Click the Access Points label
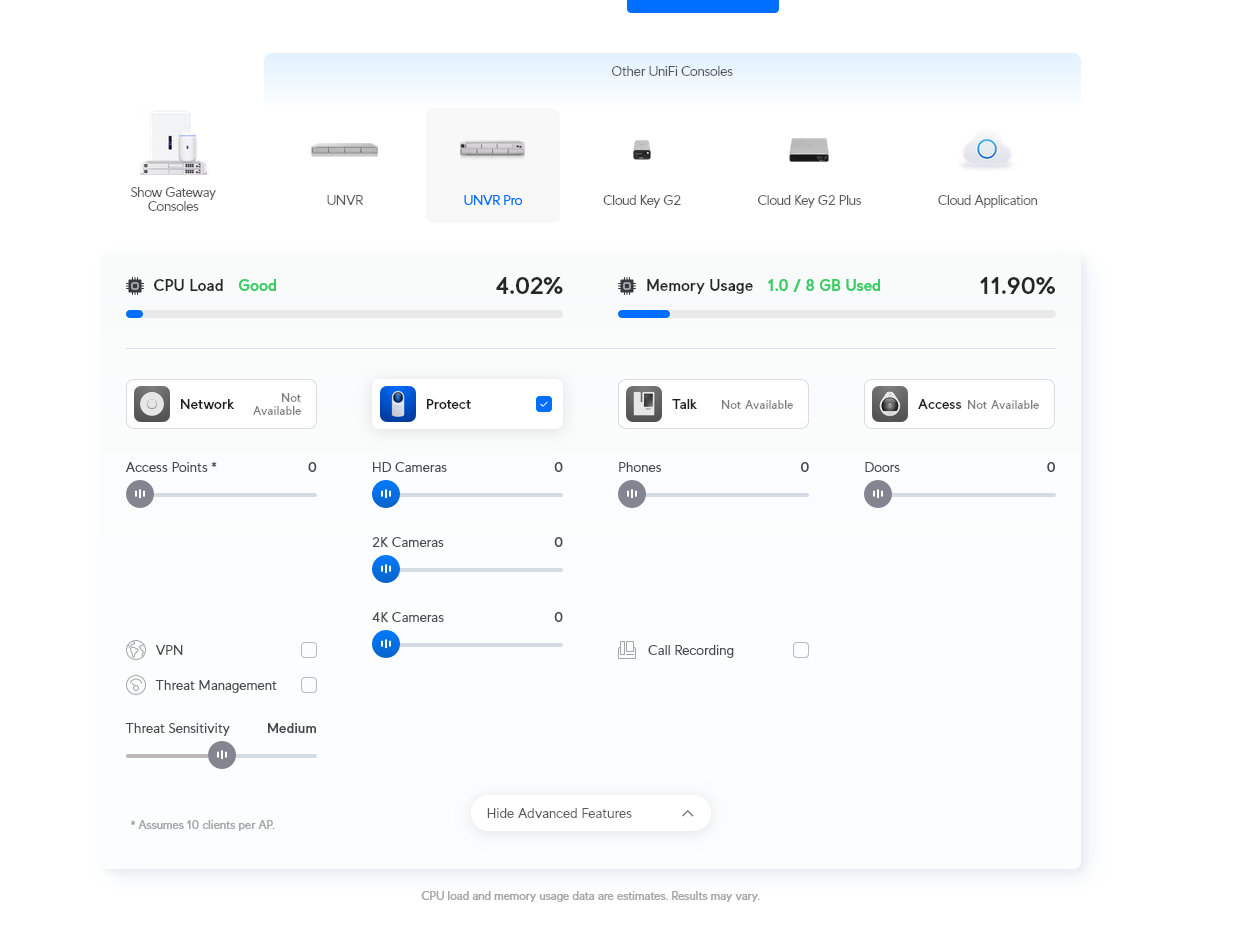Viewport: 1255px width, 948px height. pos(171,467)
